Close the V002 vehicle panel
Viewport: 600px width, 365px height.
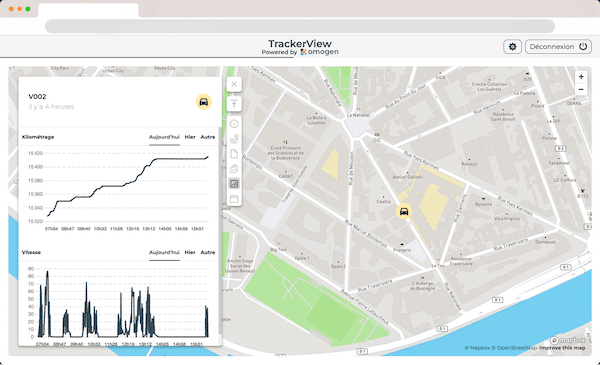click(x=234, y=85)
